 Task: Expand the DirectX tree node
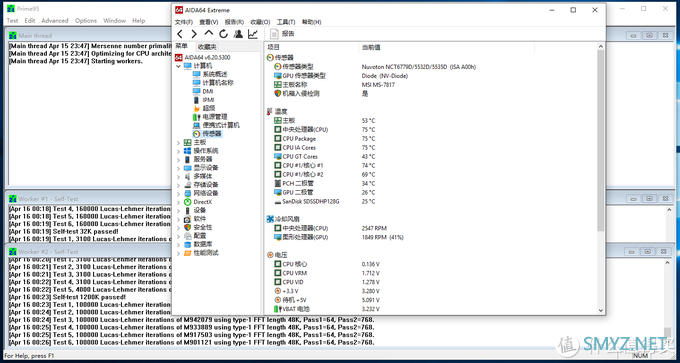178,202
